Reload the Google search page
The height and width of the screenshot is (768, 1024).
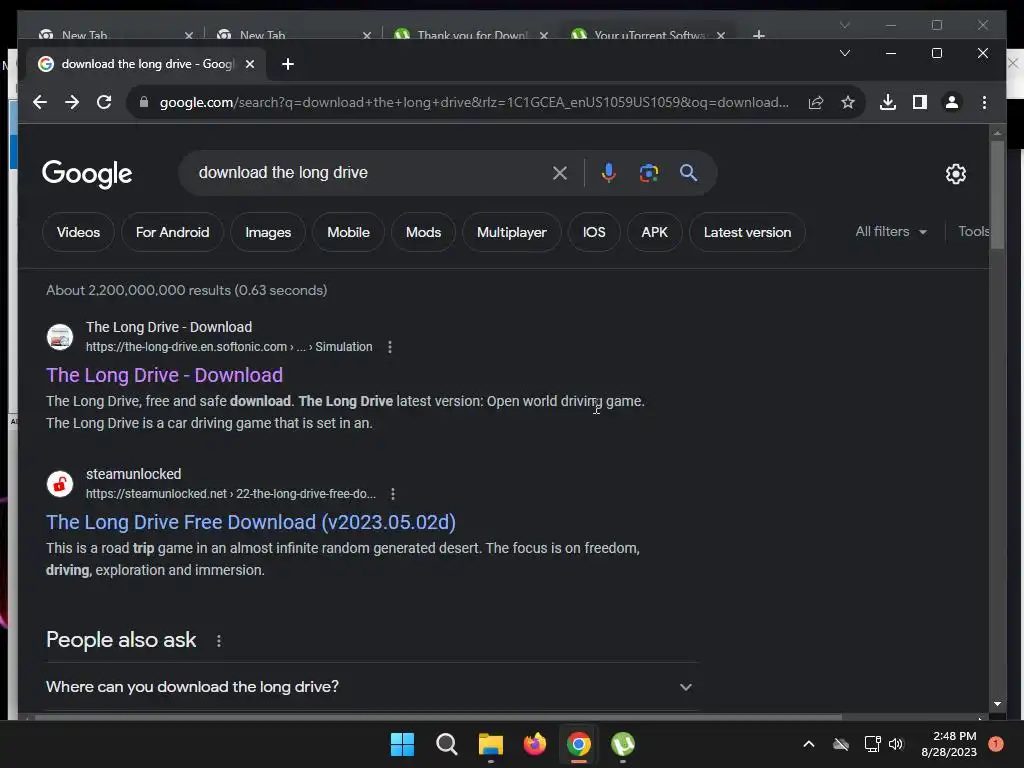(x=104, y=103)
